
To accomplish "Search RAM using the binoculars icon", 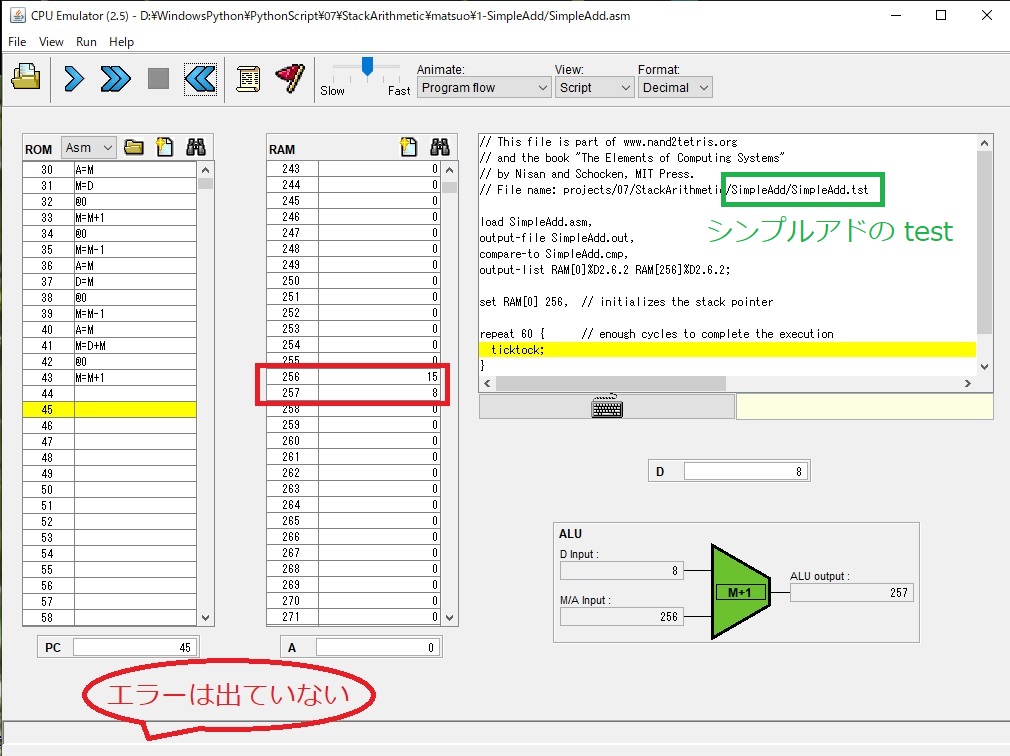I will (440, 146).
